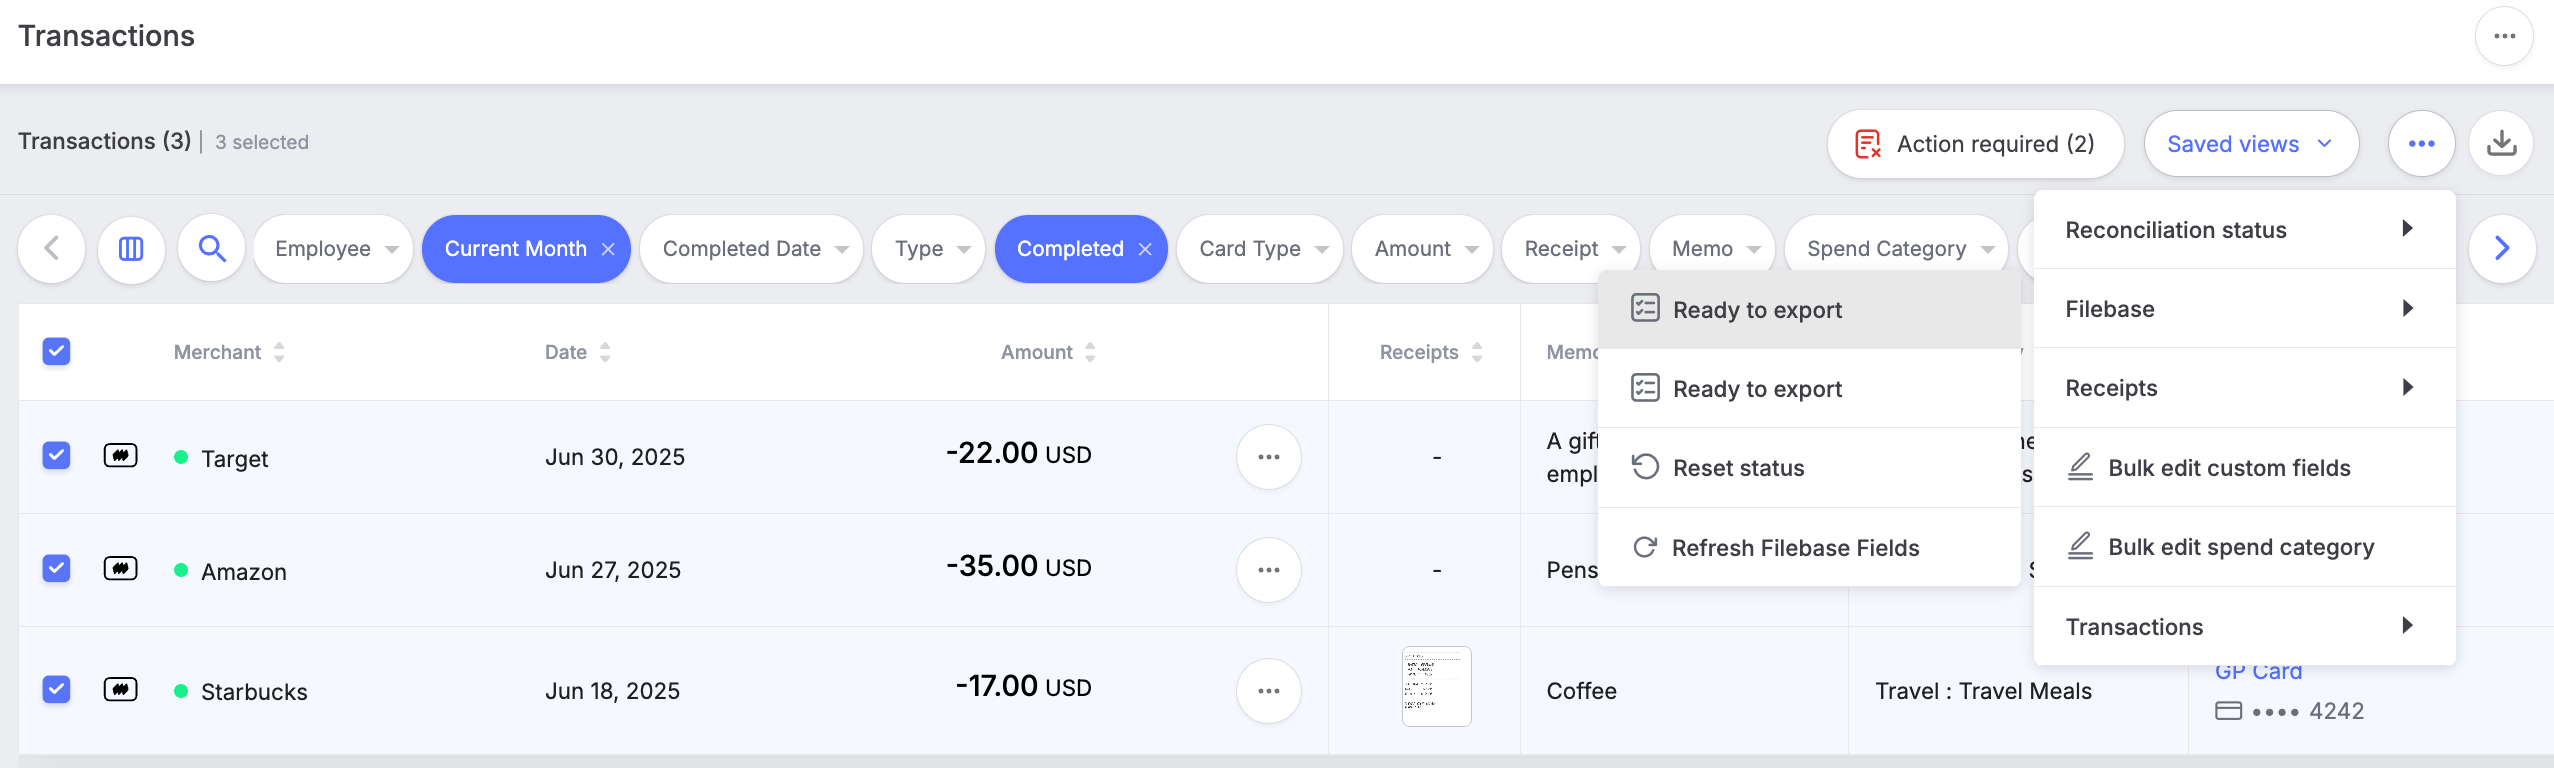The image size is (2554, 768).
Task: Open the row options for Amazon transaction
Action: pos(1268,570)
